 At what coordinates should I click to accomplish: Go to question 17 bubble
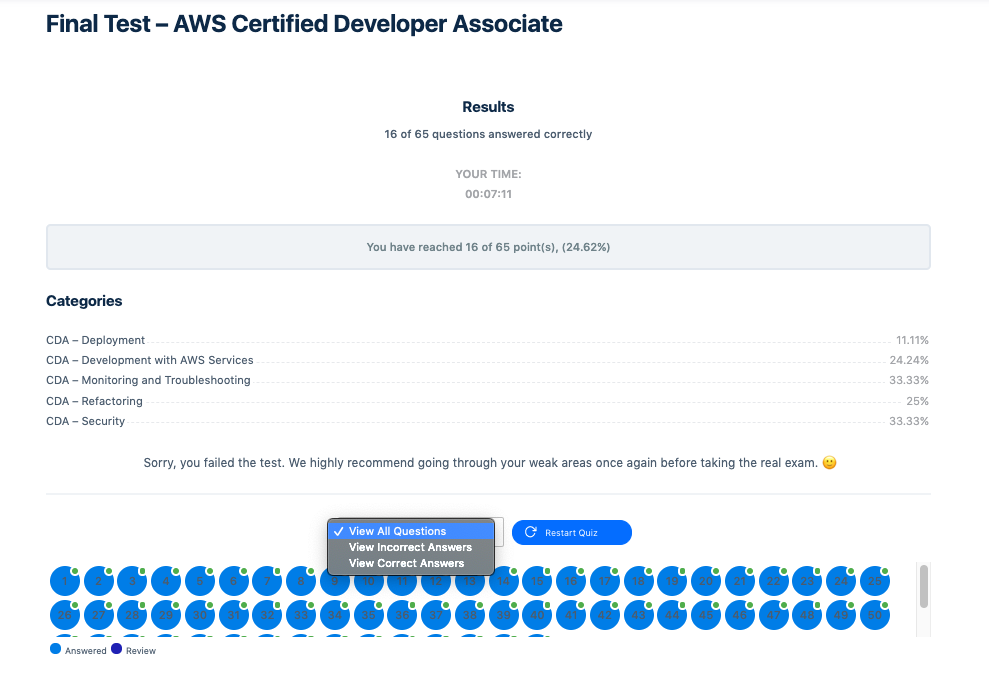[x=605, y=581]
